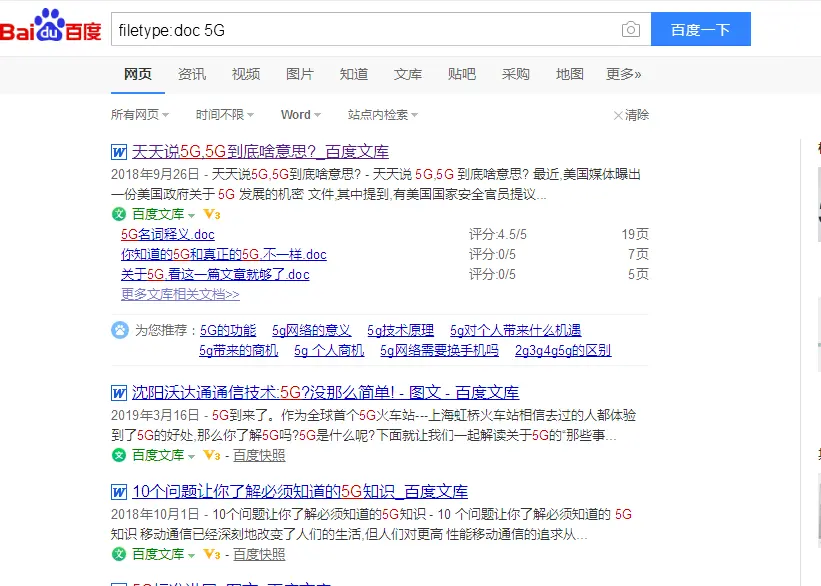Viewport: 821px width, 586px height.
Task: Switch to the 图片 tab
Action: coord(299,74)
